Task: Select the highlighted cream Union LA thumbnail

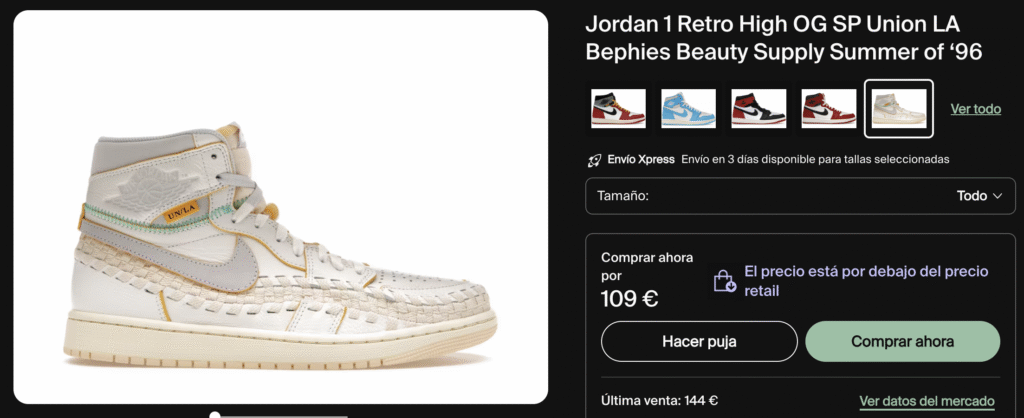Action: pyautogui.click(x=899, y=108)
